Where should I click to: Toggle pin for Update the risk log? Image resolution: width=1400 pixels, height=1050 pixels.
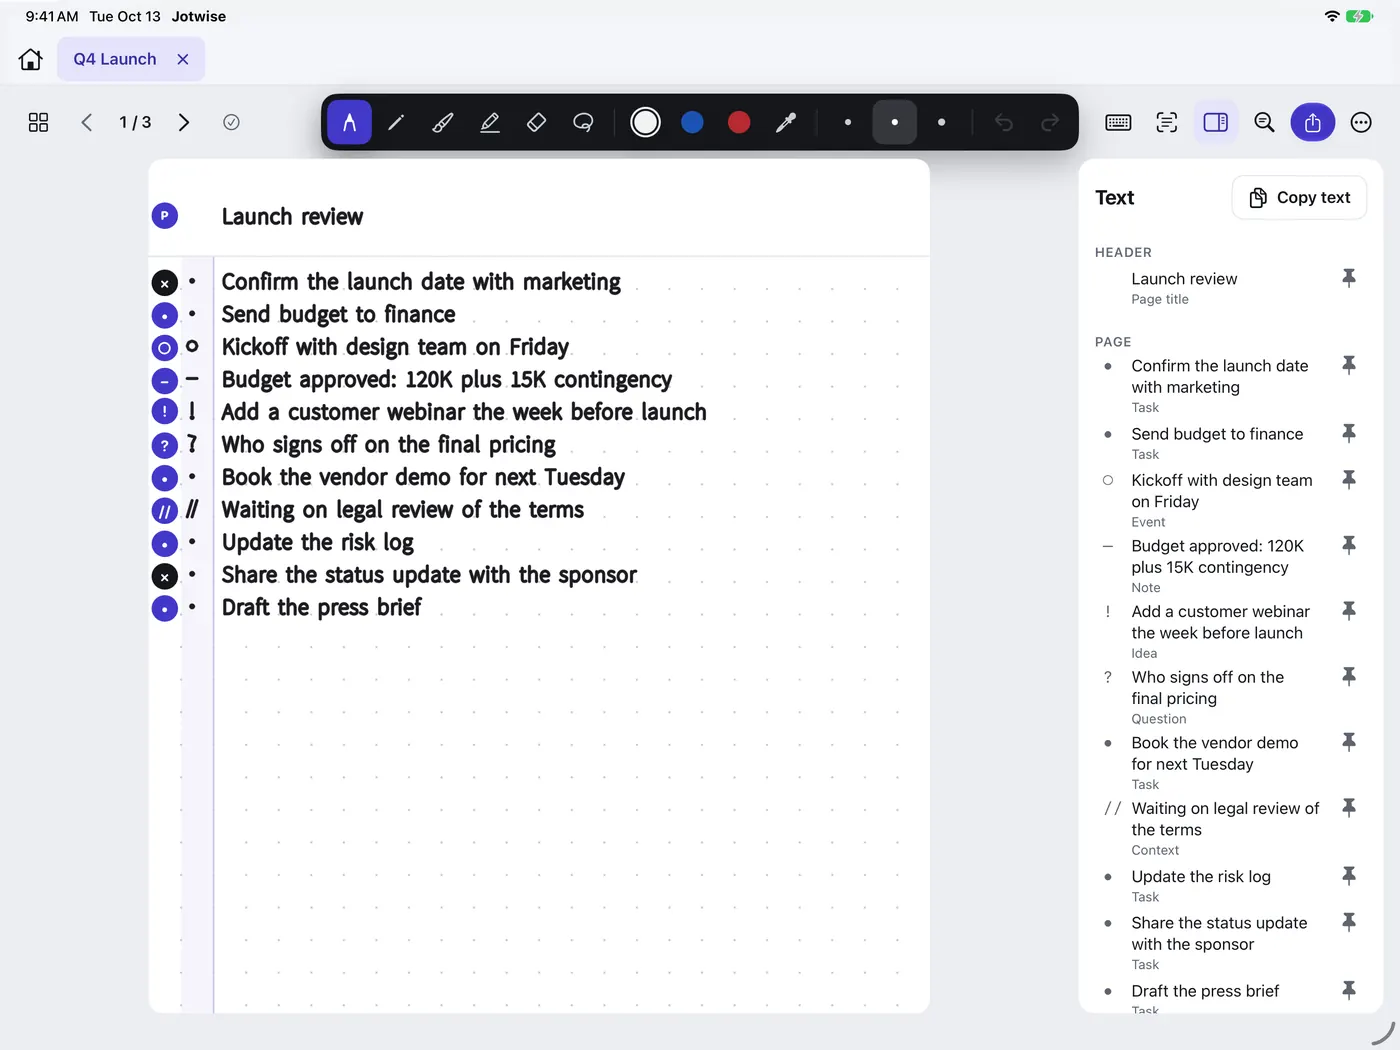click(x=1349, y=876)
